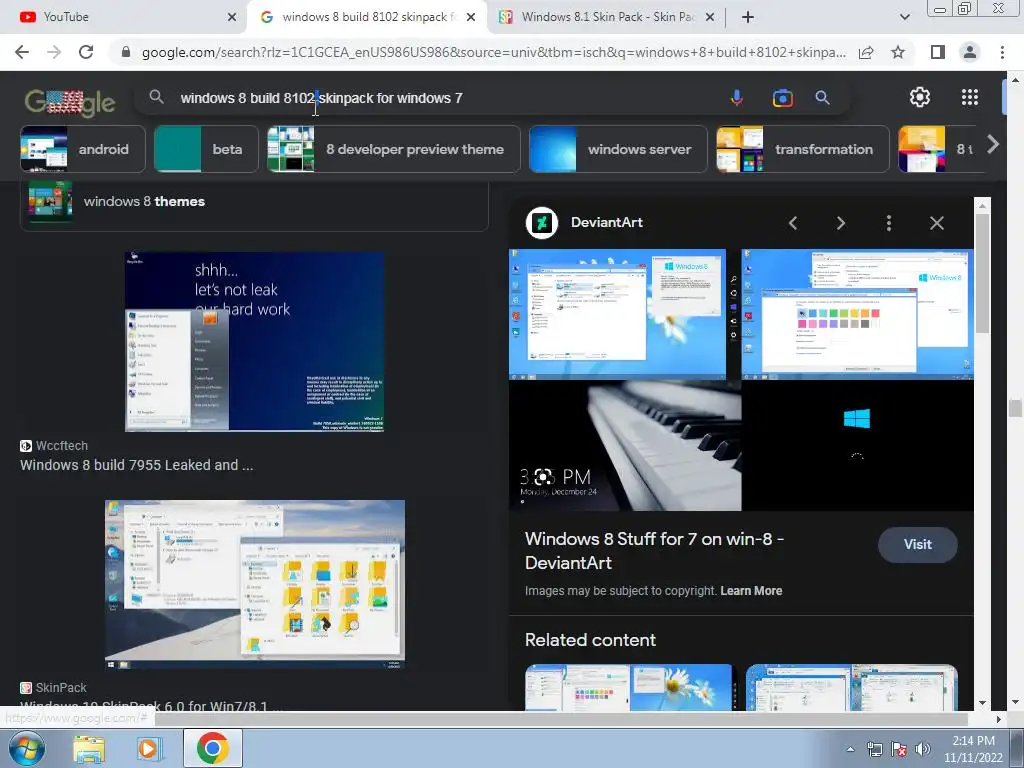Screen dimensions: 1024x768
Task: Select the windows server chip
Action: [x=618, y=149]
